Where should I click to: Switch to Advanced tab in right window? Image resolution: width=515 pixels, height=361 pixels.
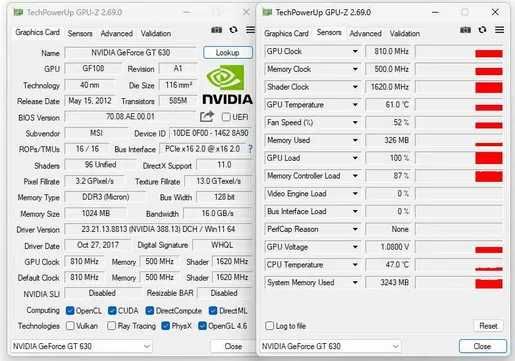click(x=365, y=34)
